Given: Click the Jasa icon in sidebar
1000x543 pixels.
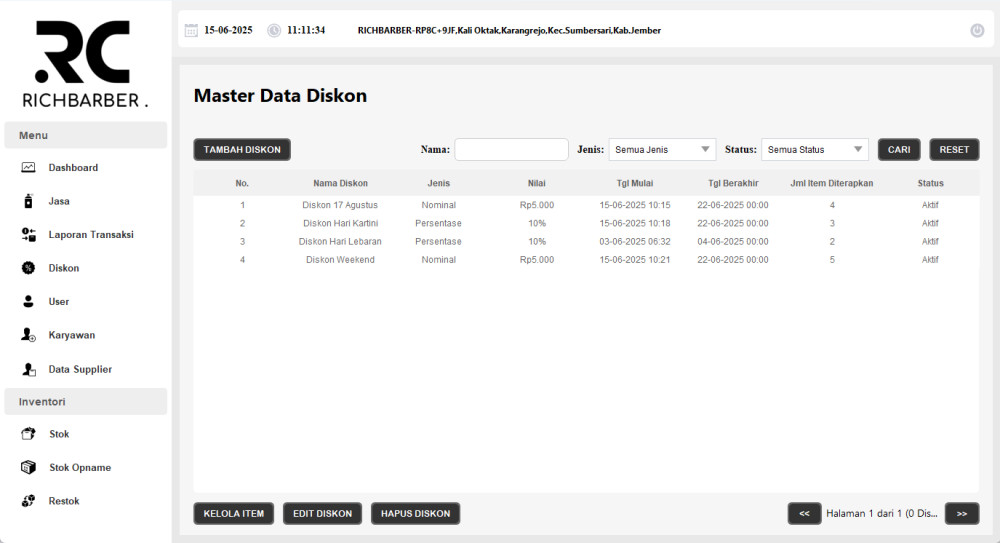Looking at the screenshot, I should tap(29, 201).
